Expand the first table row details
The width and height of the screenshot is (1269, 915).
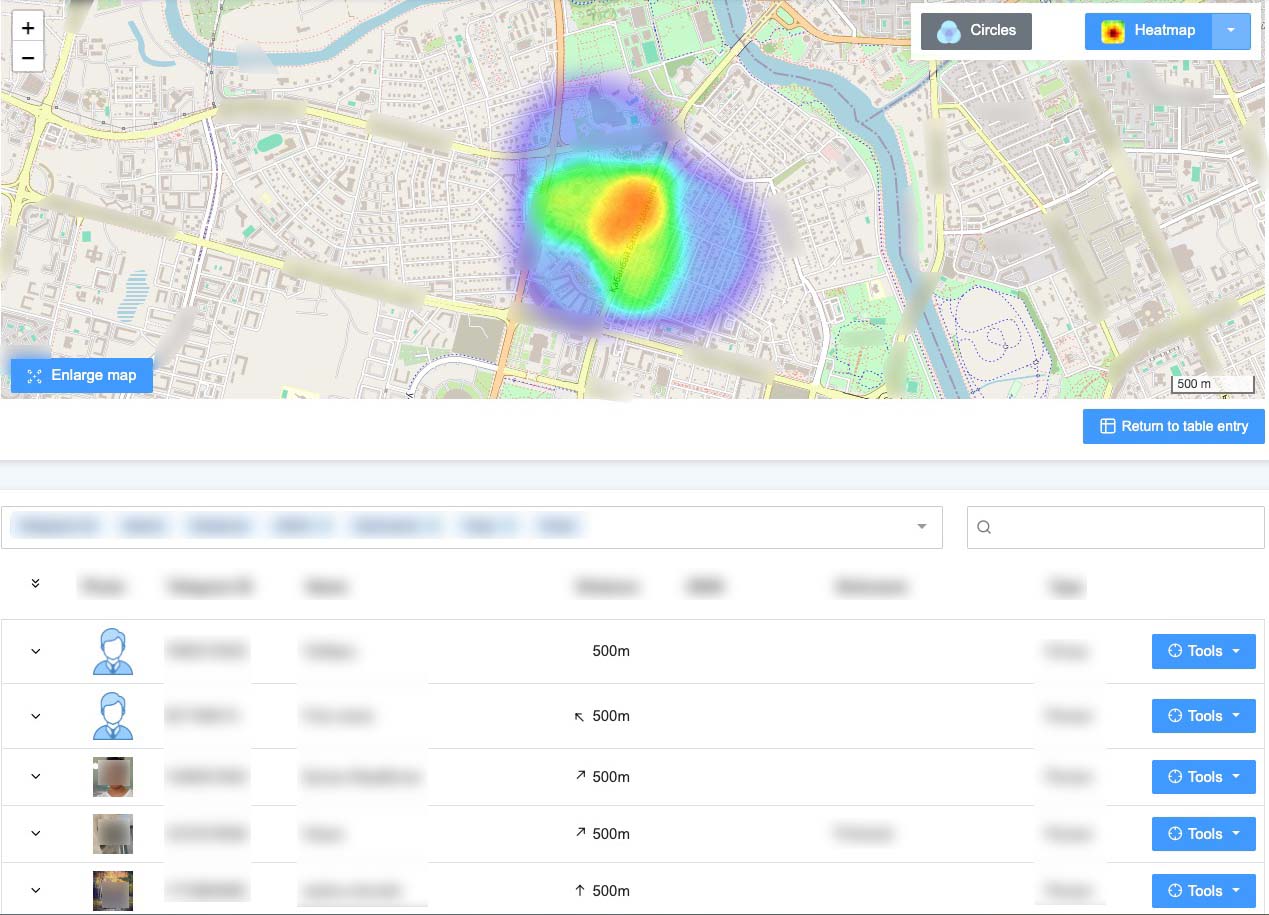click(36, 651)
